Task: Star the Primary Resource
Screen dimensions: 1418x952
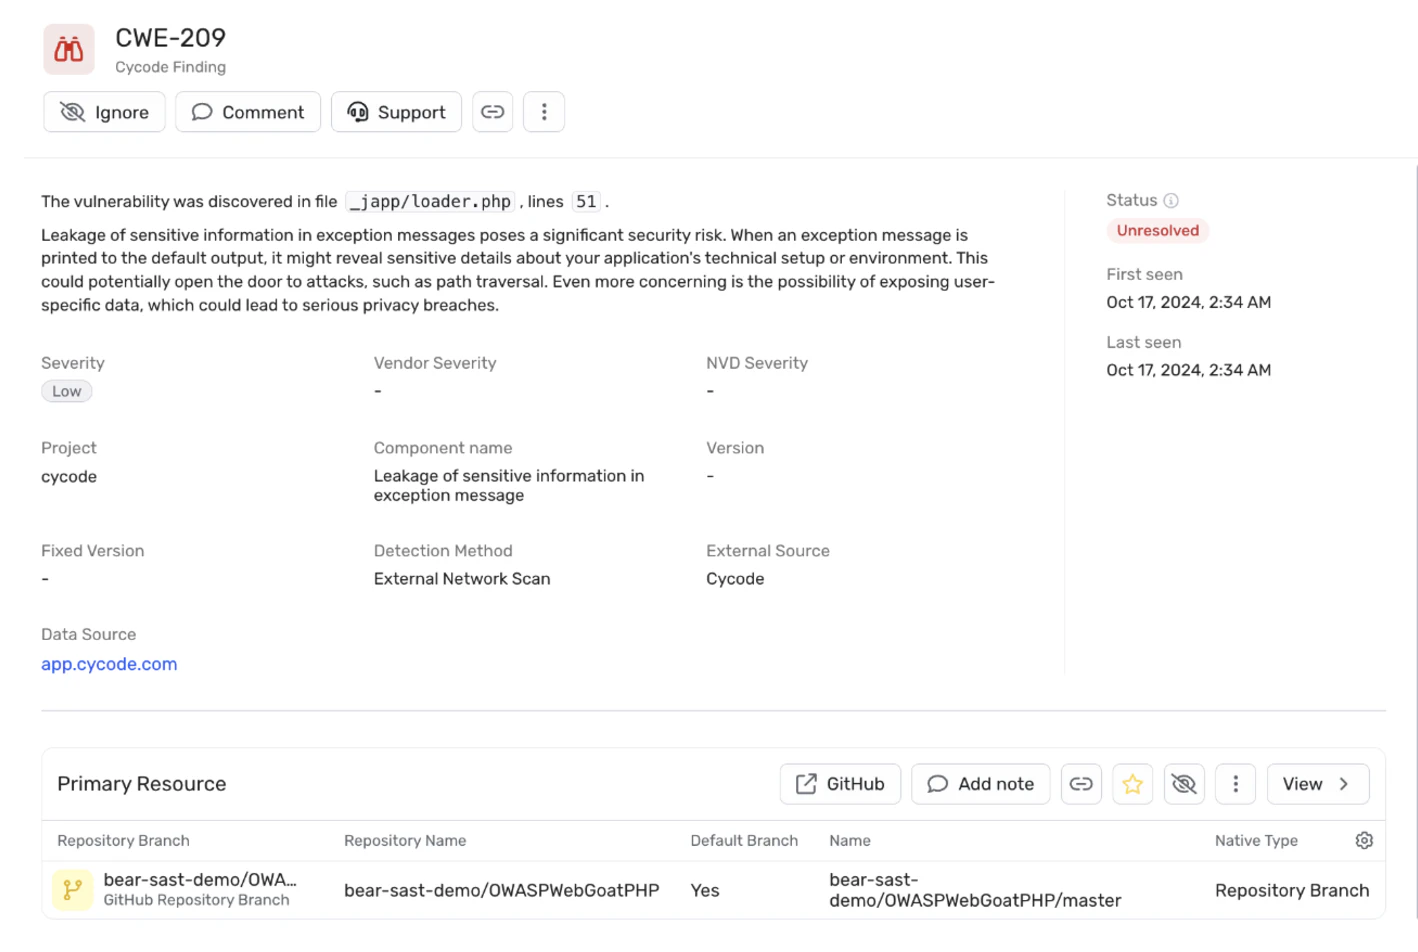Action: click(x=1132, y=784)
